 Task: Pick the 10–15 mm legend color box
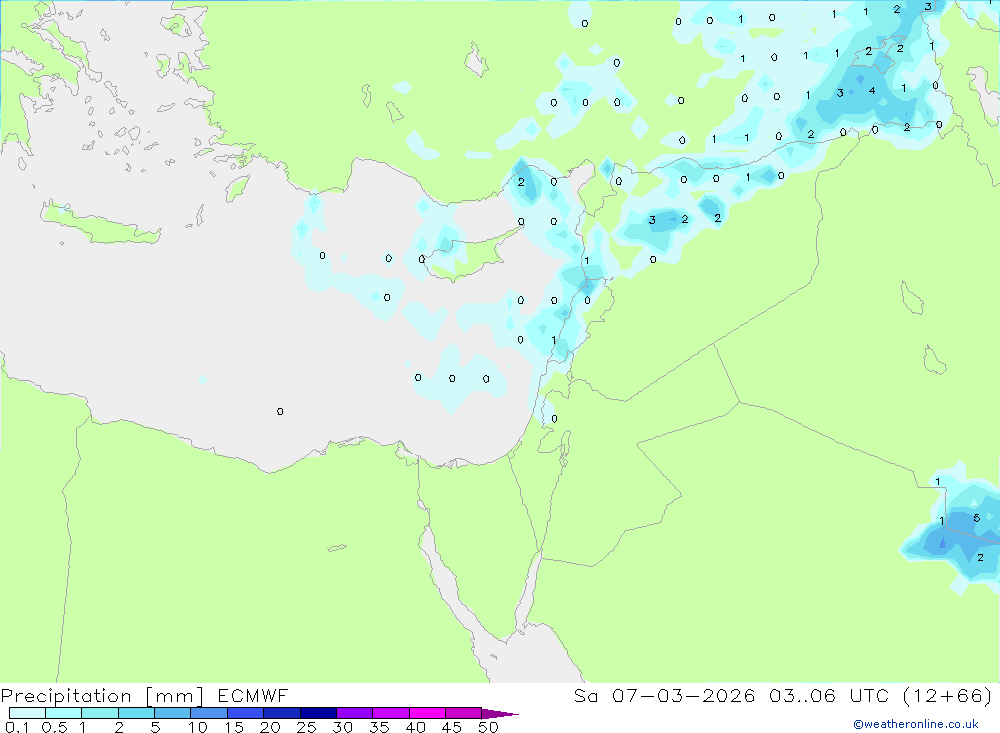[209, 713]
